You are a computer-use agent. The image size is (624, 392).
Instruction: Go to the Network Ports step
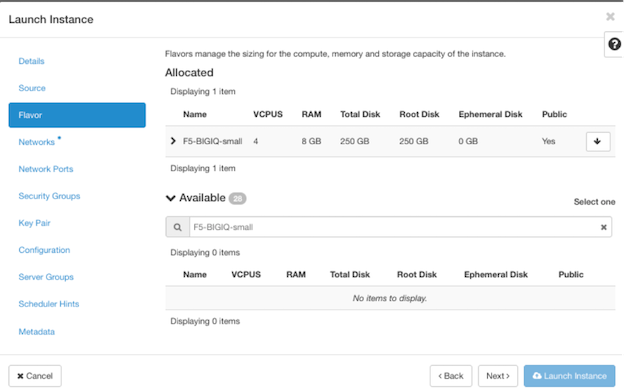[46, 169]
